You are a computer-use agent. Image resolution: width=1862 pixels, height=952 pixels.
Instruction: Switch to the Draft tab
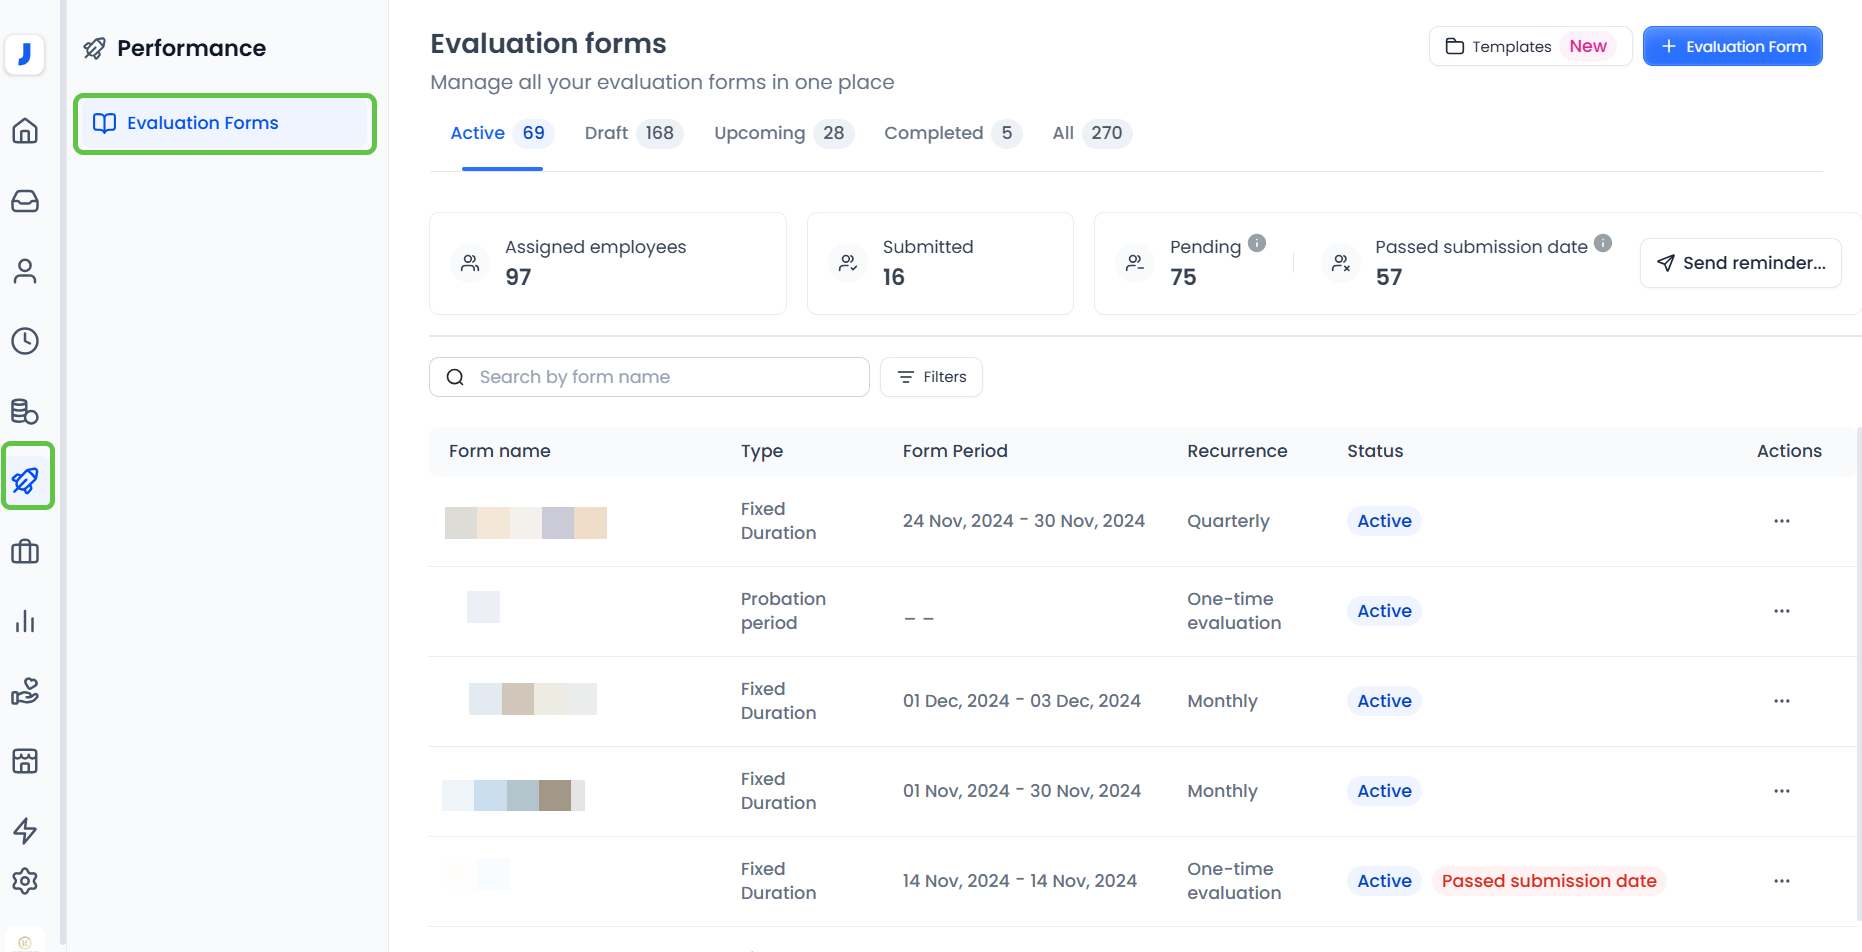631,133
